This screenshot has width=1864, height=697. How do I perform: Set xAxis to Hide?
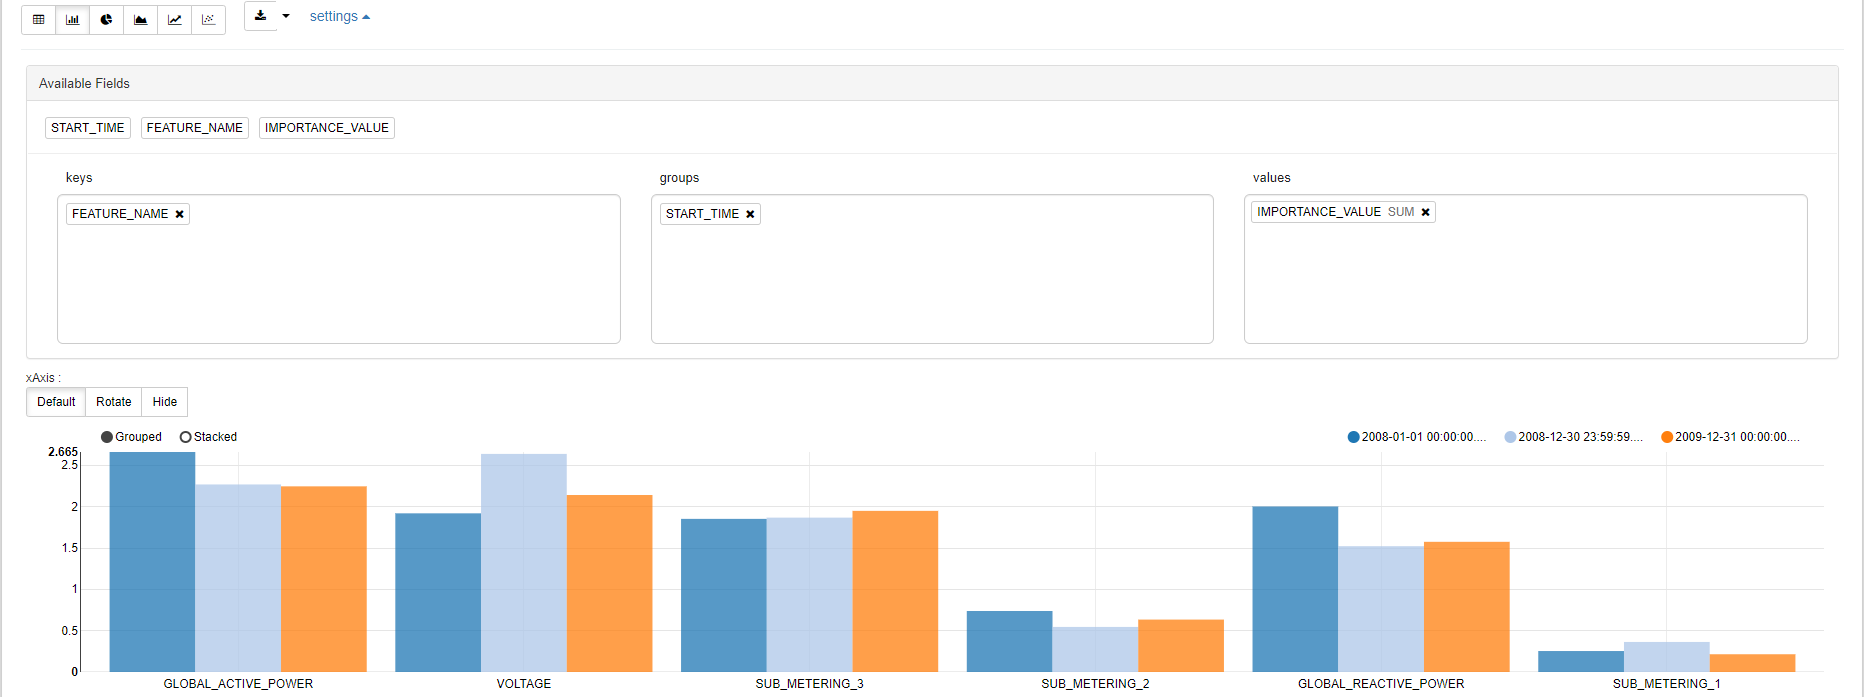[x=165, y=402]
